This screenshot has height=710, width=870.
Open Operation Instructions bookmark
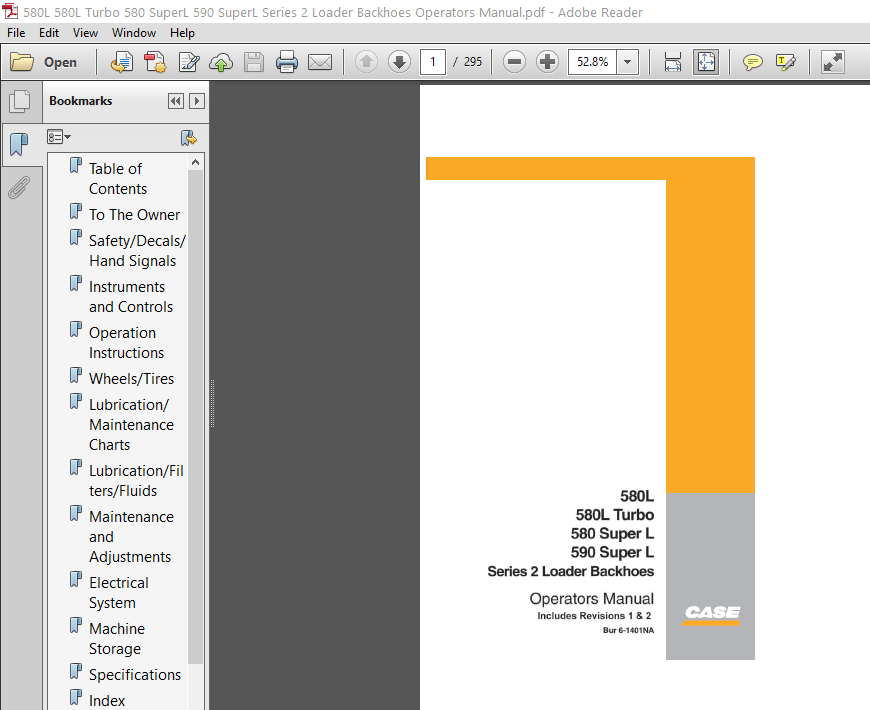click(127, 342)
